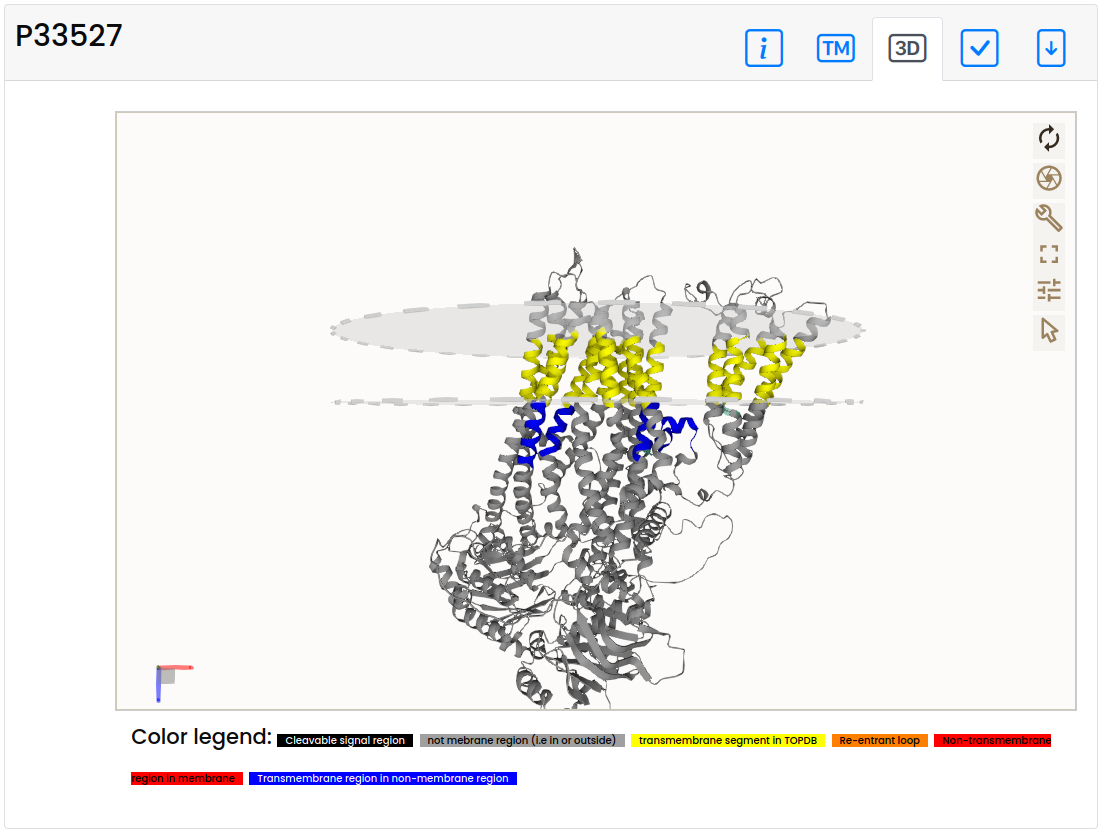Open the sliders control panel icon
The width and height of the screenshot is (1103, 835).
point(1048,291)
